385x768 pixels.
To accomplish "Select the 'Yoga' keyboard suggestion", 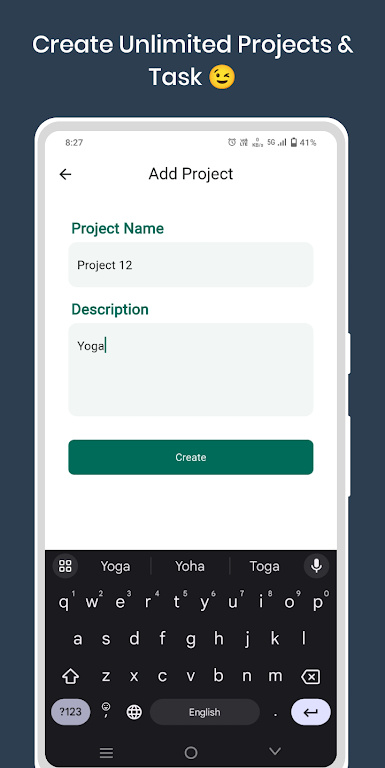I will [x=116, y=566].
